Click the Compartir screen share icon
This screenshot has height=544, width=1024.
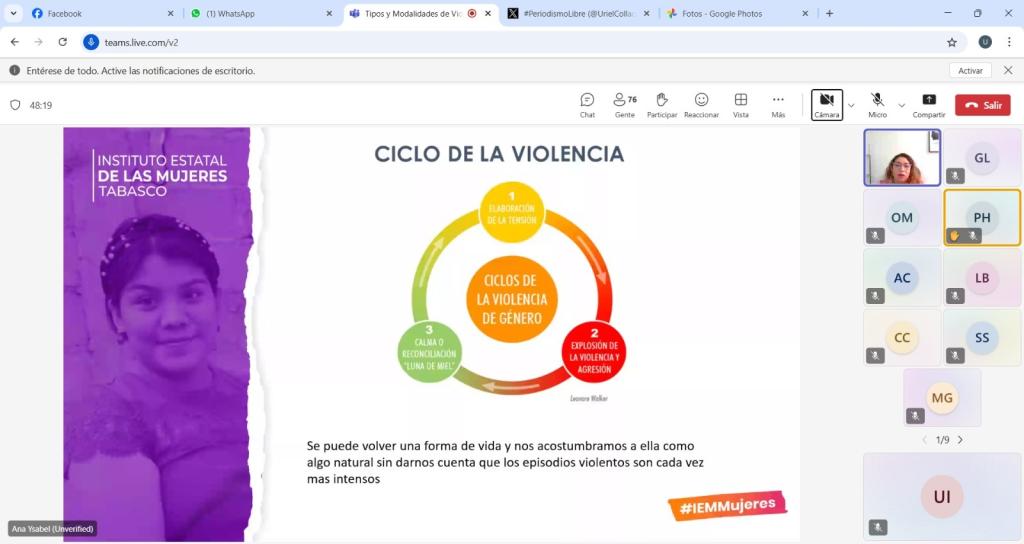[x=929, y=104]
